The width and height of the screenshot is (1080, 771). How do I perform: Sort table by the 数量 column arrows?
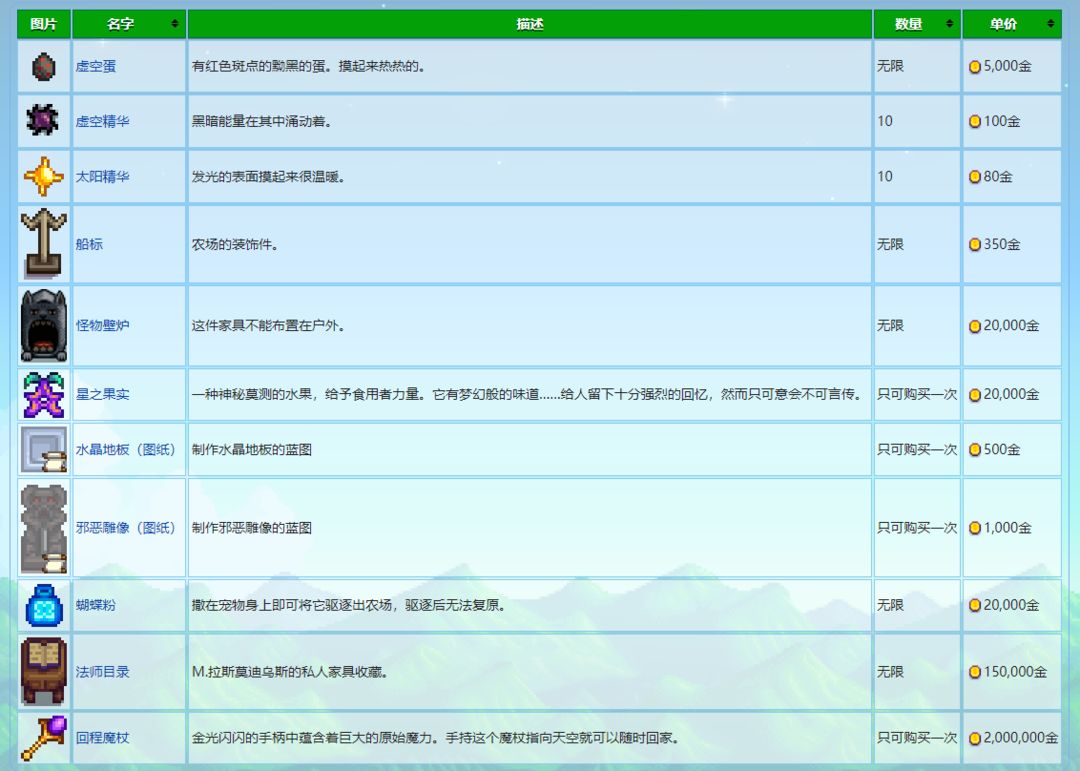949,23
